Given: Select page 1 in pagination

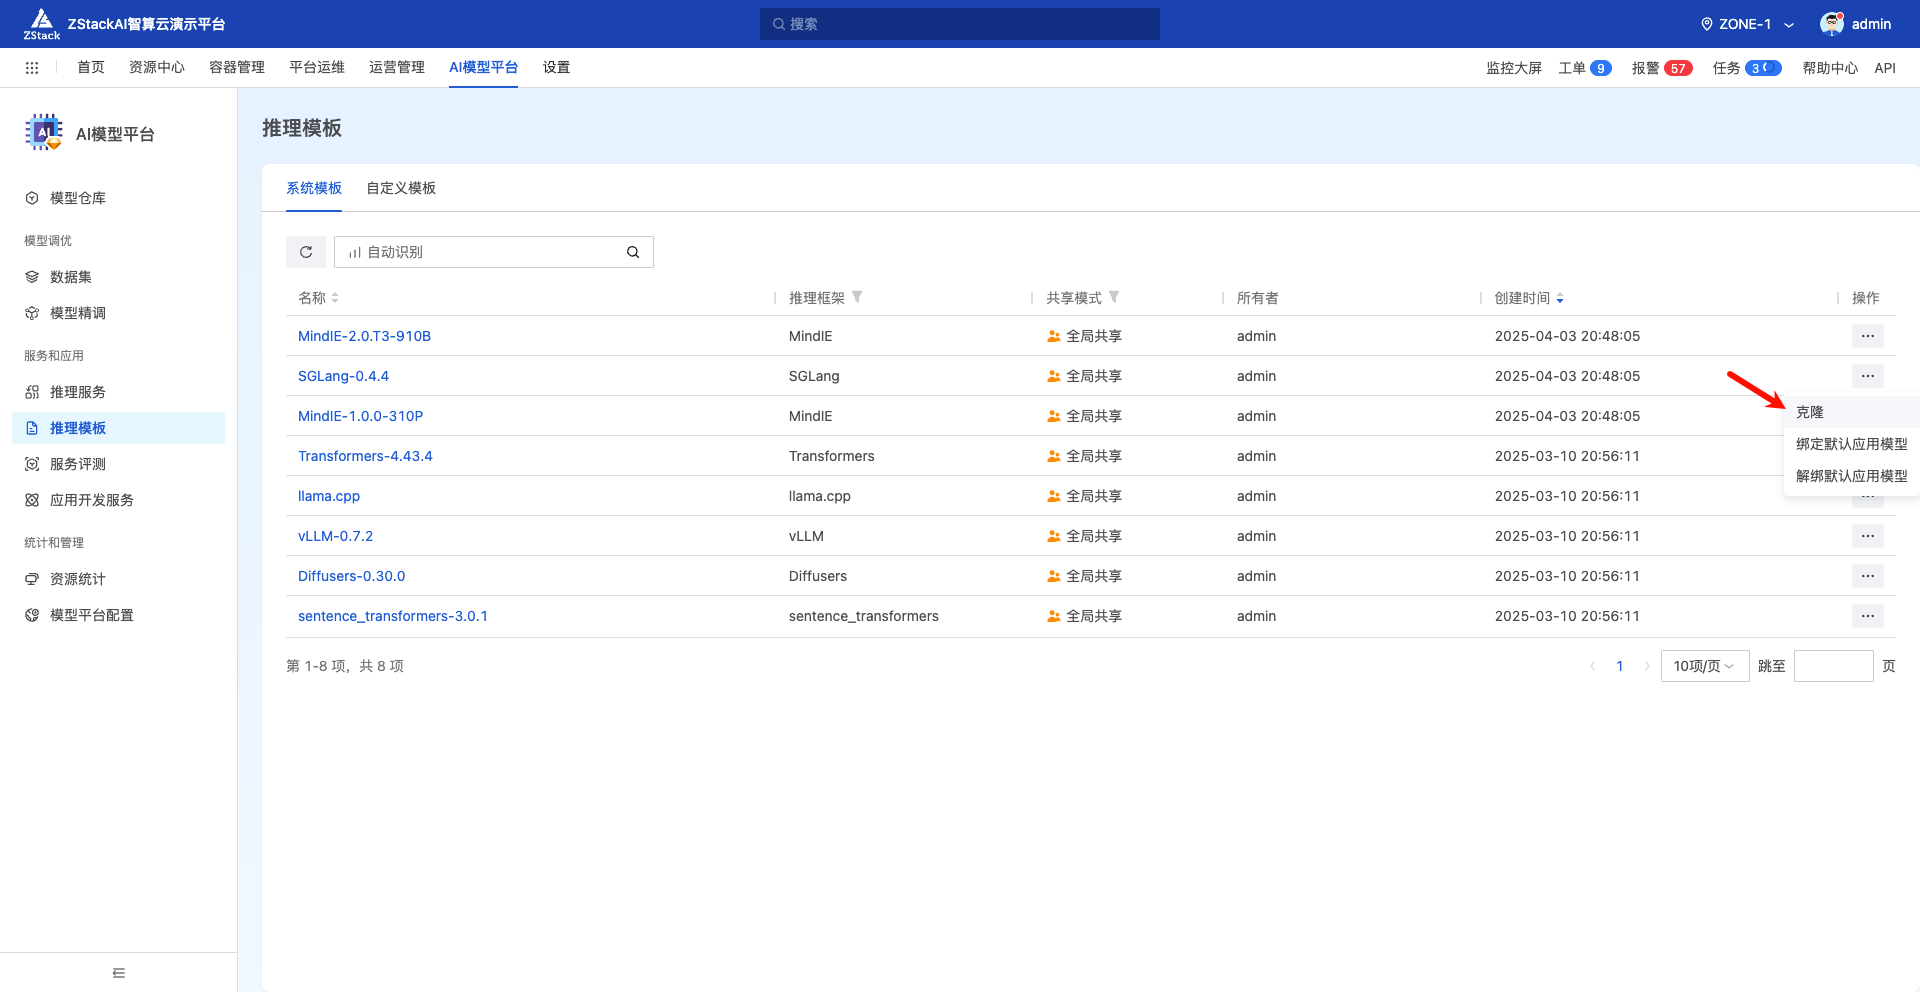Looking at the screenshot, I should click(x=1620, y=666).
